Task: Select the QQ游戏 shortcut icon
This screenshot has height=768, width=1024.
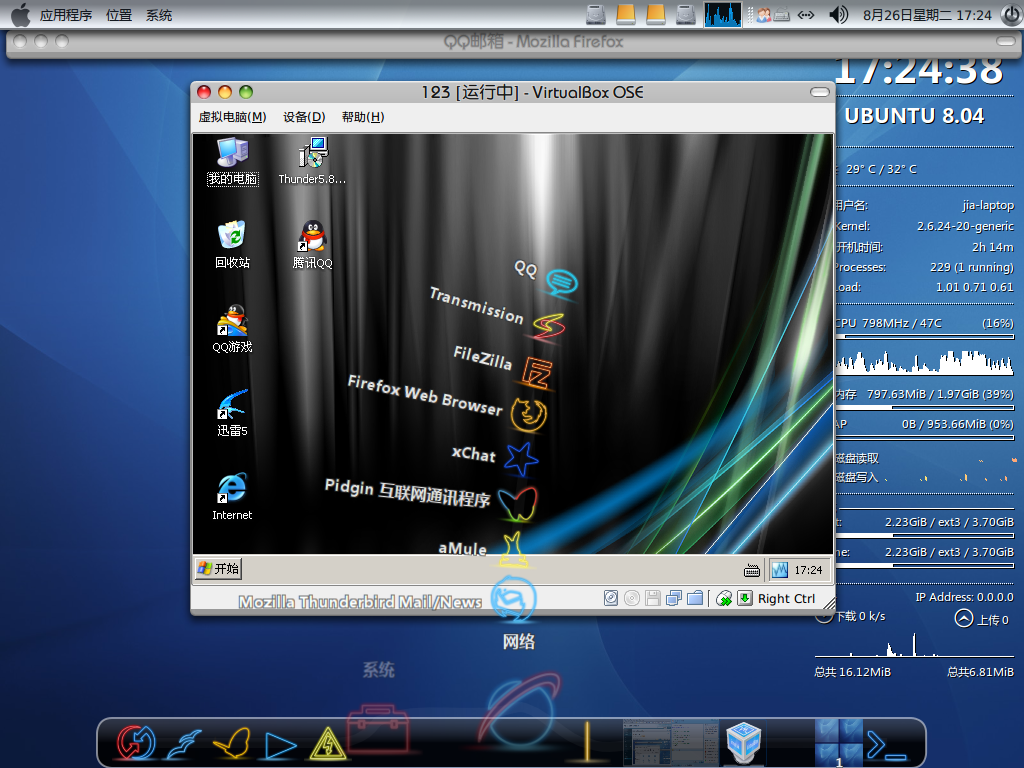Action: pos(232,329)
